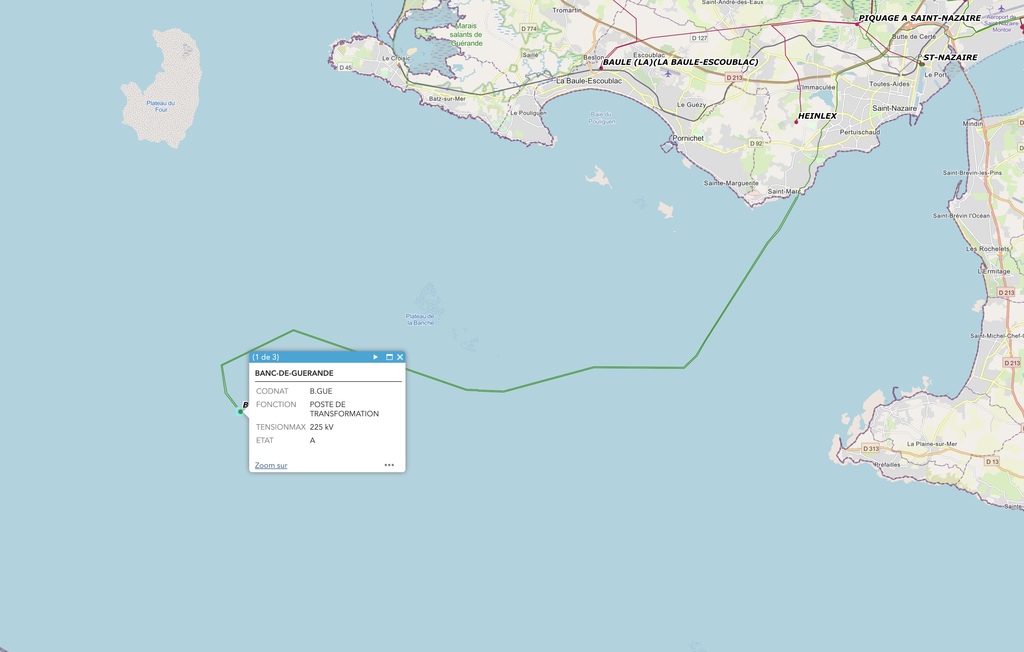The width and height of the screenshot is (1024, 652).
Task: Click the PIQUAGE A SAINT-NAZAIRE label
Action: 920,18
